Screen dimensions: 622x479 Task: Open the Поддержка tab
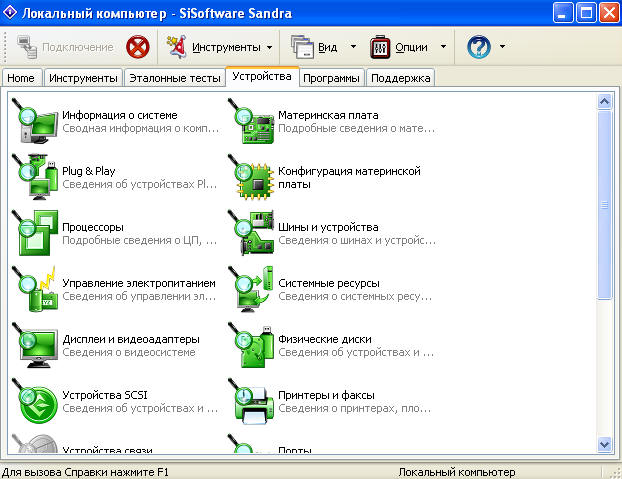(x=401, y=78)
